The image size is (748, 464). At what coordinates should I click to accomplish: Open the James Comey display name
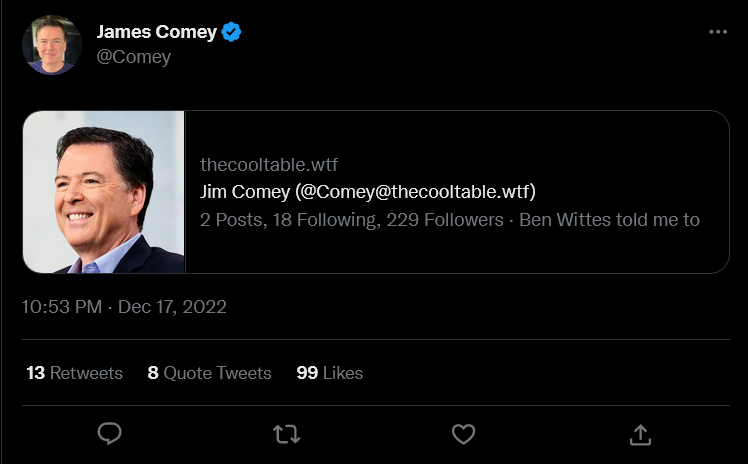point(156,32)
